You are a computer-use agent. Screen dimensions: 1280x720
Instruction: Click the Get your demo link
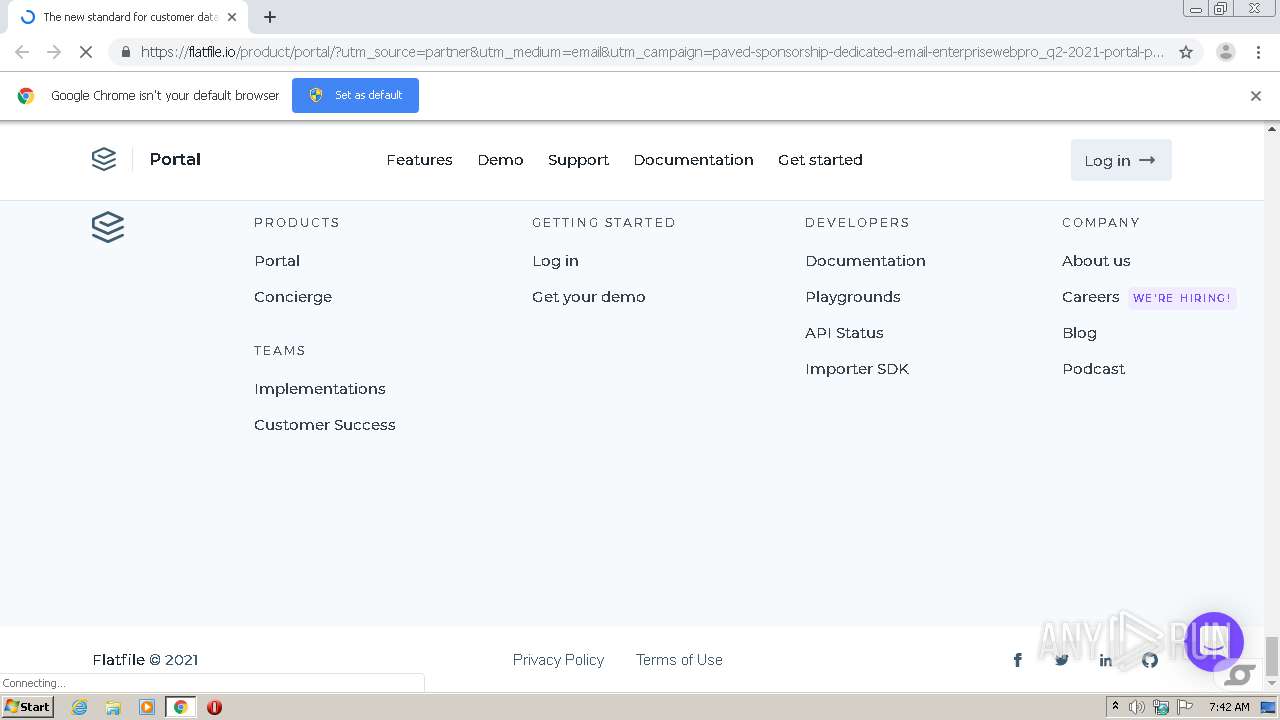[x=589, y=297]
